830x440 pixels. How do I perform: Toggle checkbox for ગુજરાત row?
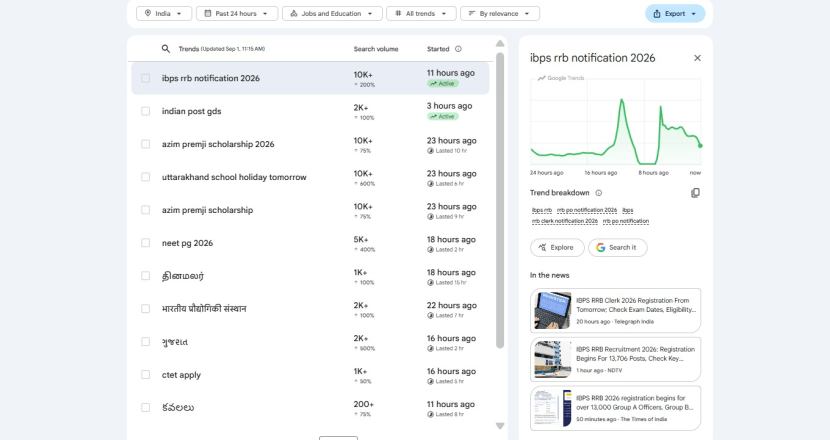pos(146,342)
